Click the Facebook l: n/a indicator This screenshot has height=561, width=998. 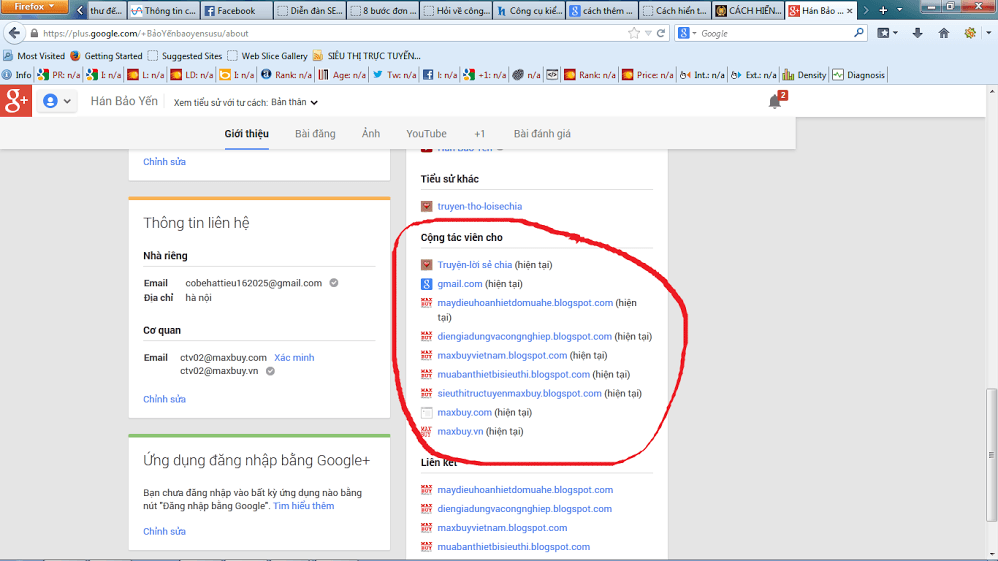[x=440, y=75]
